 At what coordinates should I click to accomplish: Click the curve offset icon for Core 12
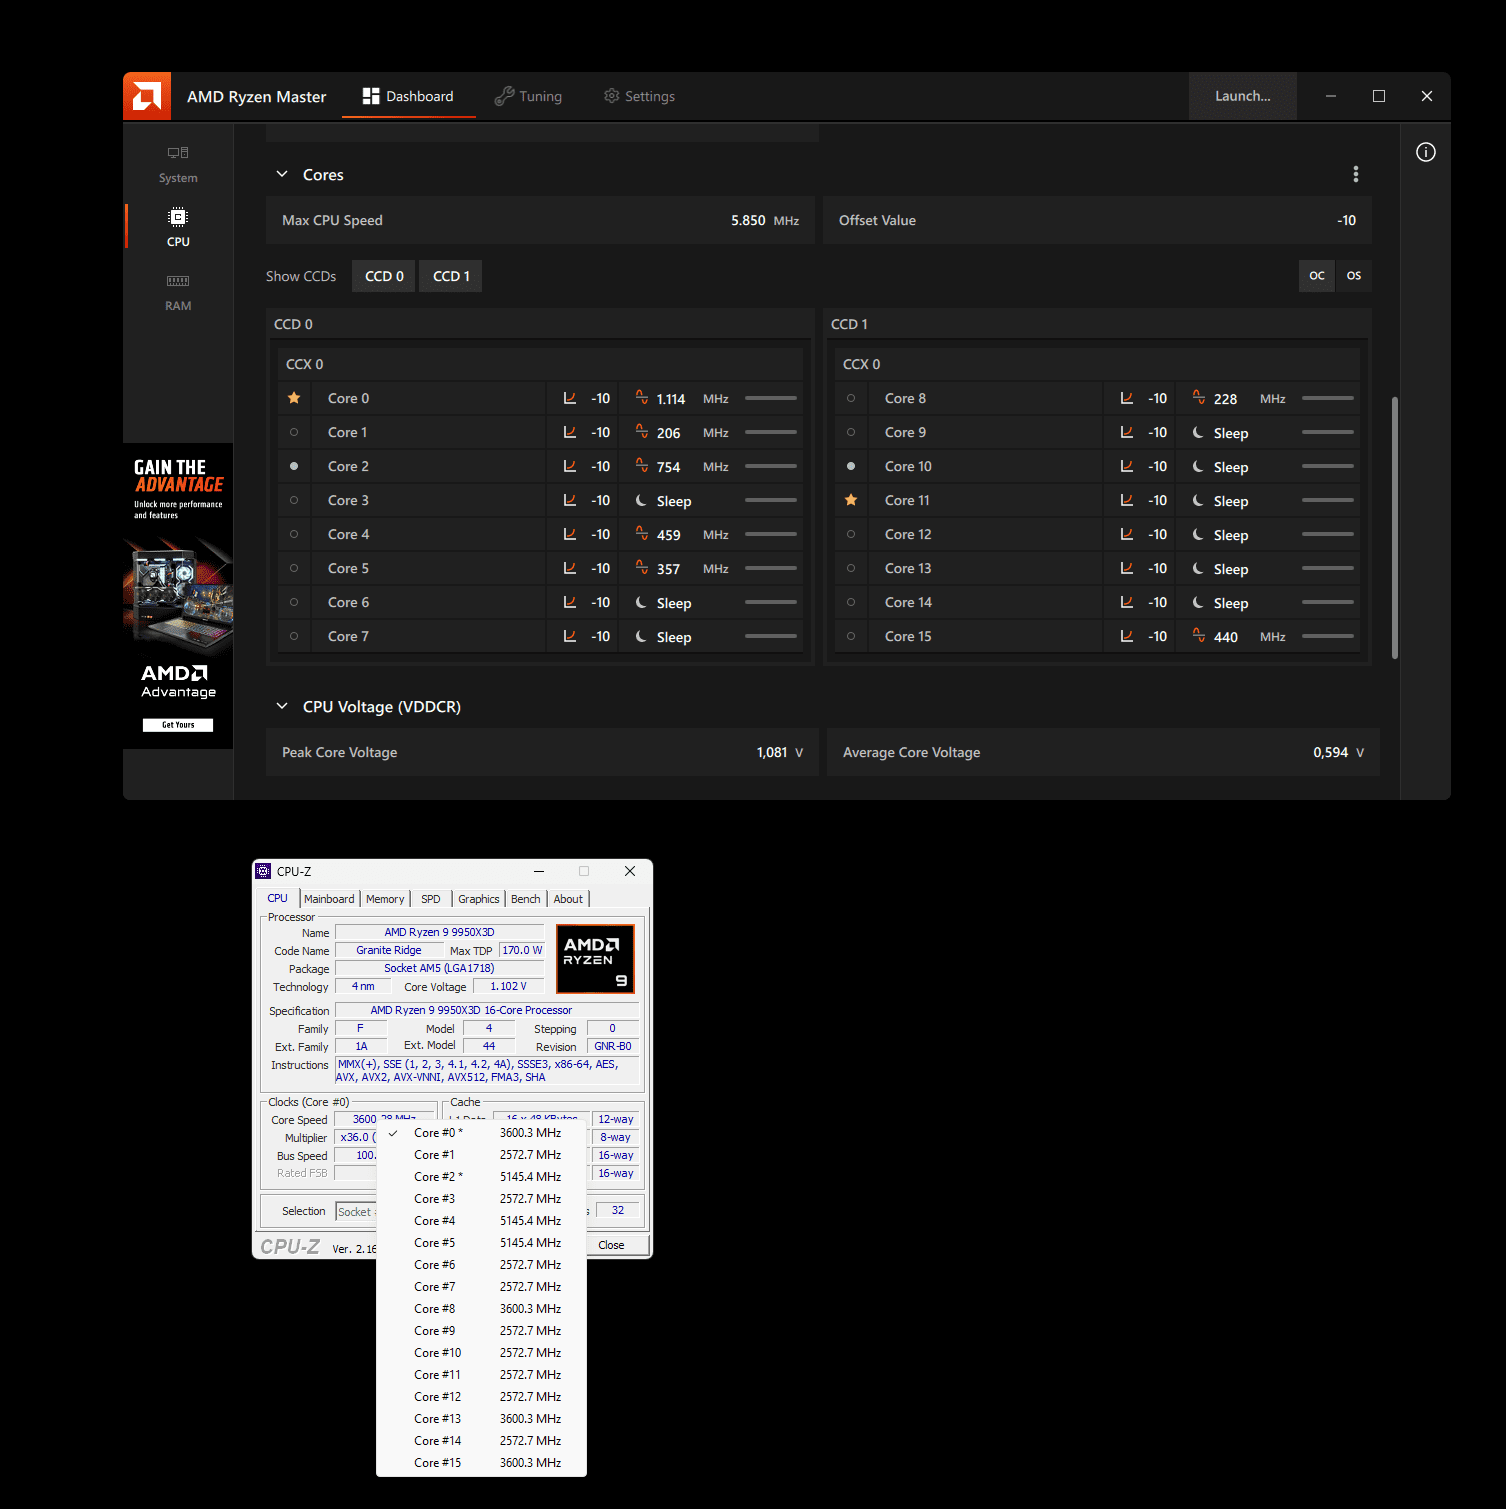click(1127, 534)
